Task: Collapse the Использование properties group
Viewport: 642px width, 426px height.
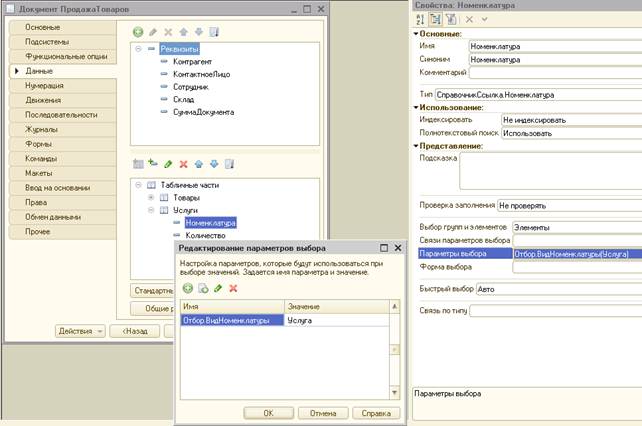Action: click(x=416, y=107)
